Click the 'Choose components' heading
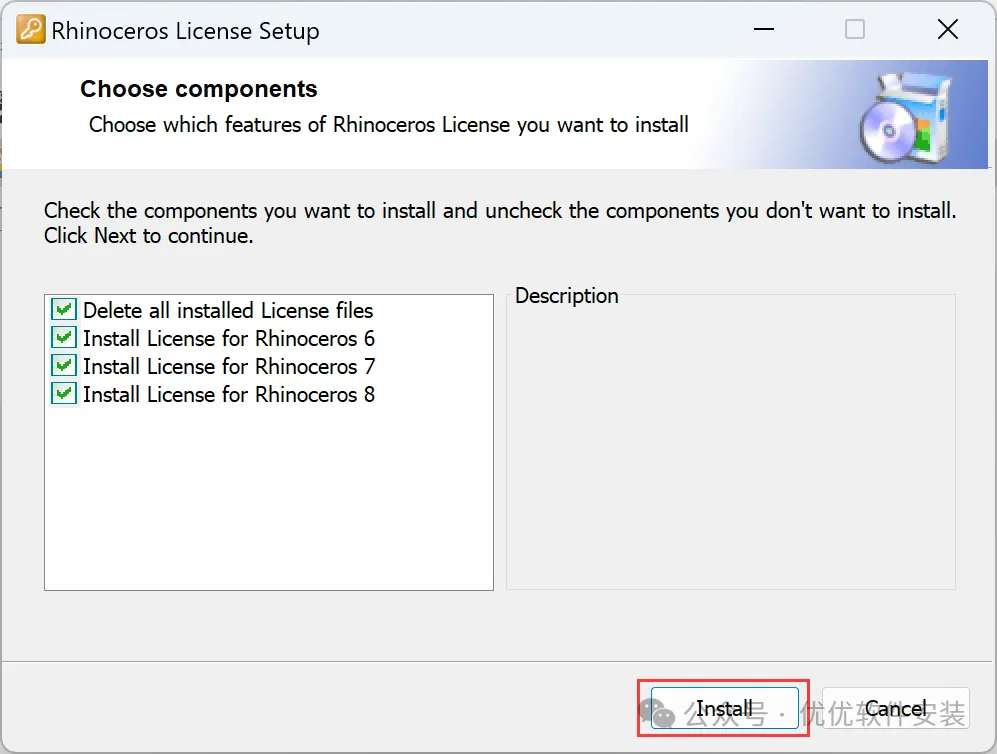The image size is (997, 754). [199, 89]
